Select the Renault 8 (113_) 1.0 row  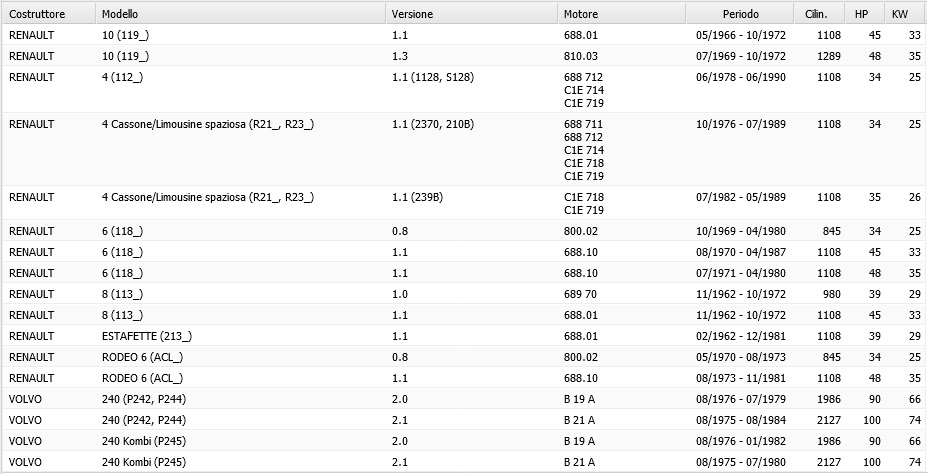464,293
